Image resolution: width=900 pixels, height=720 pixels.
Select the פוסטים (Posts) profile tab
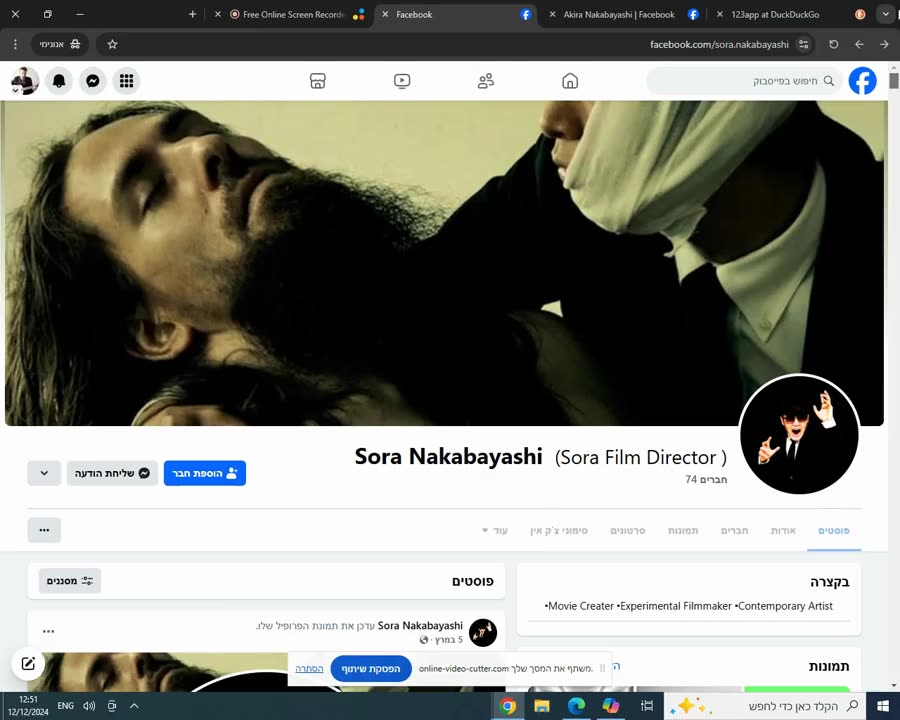coord(833,531)
